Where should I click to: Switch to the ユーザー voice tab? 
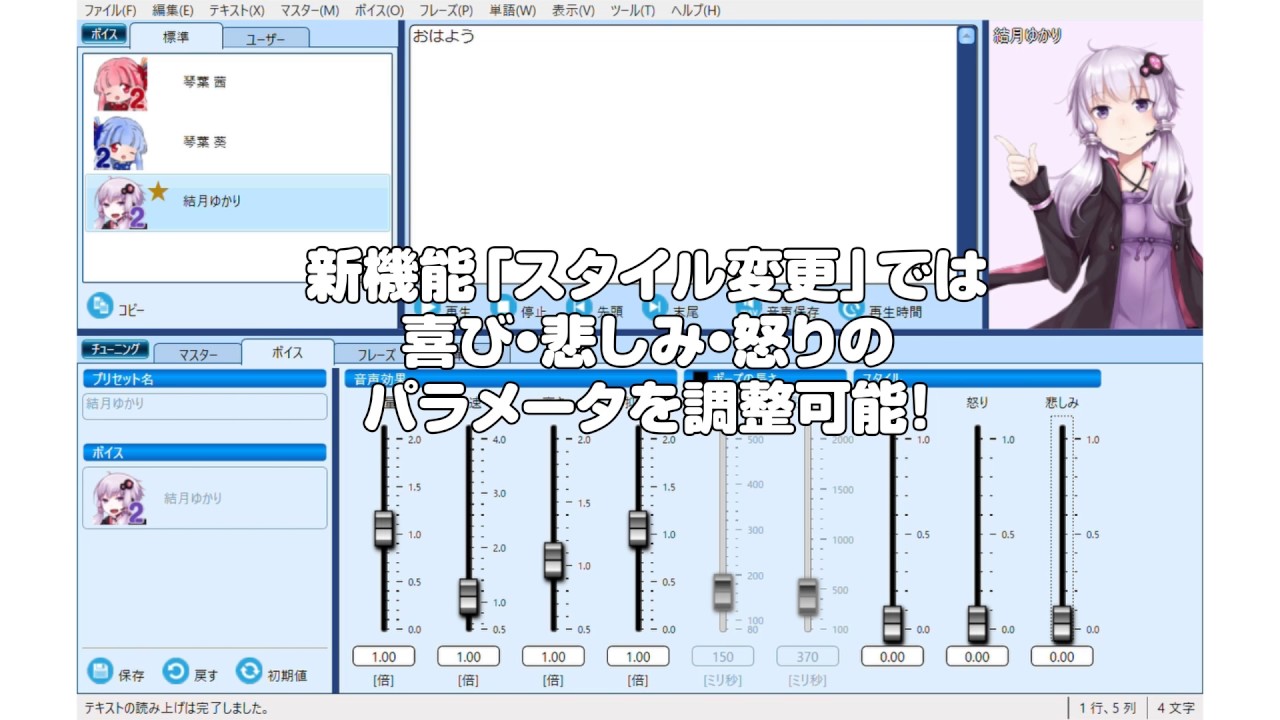click(265, 38)
